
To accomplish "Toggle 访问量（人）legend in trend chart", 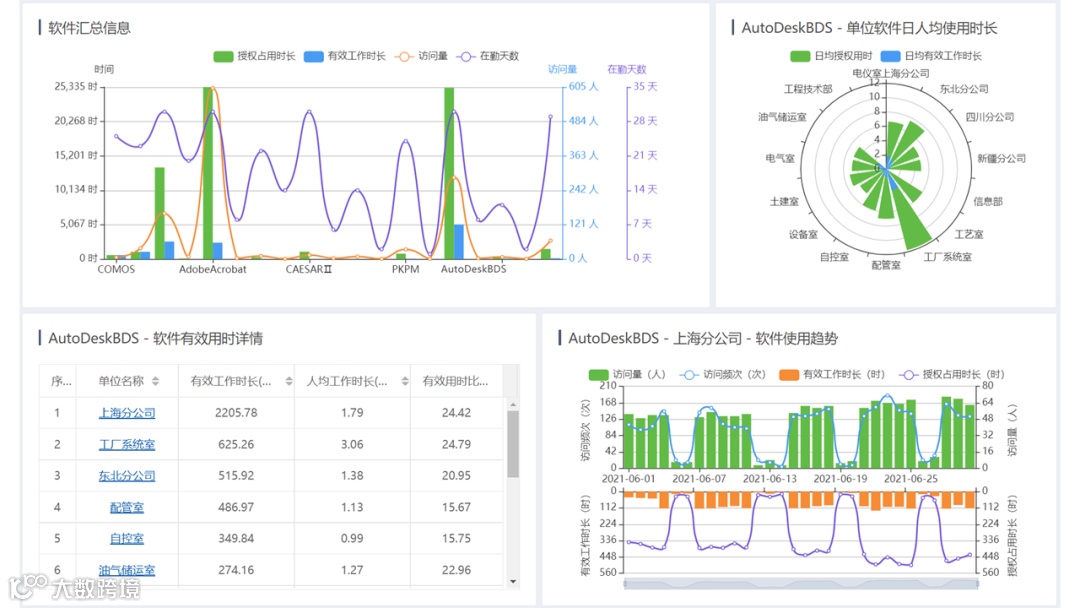I will pyautogui.click(x=627, y=375).
